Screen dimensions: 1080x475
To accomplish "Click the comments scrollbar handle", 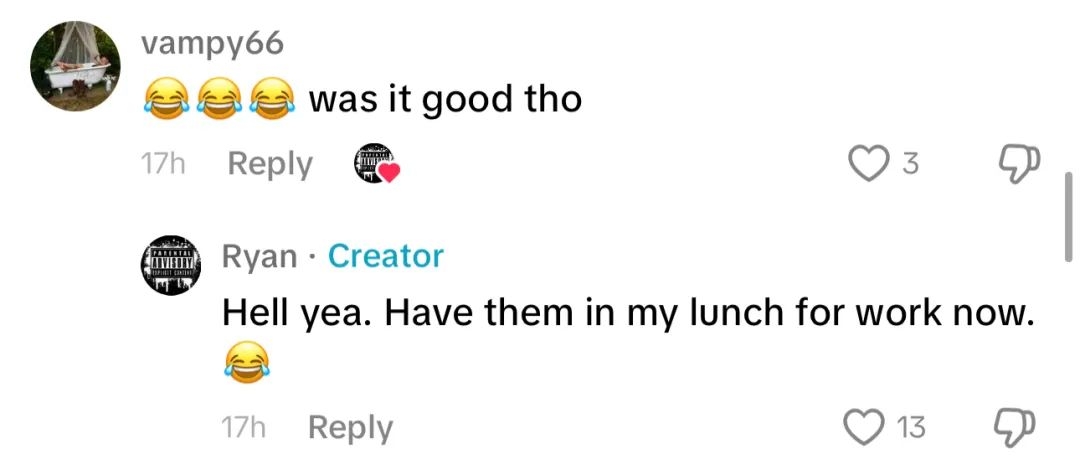I will pyautogui.click(x=1068, y=217).
